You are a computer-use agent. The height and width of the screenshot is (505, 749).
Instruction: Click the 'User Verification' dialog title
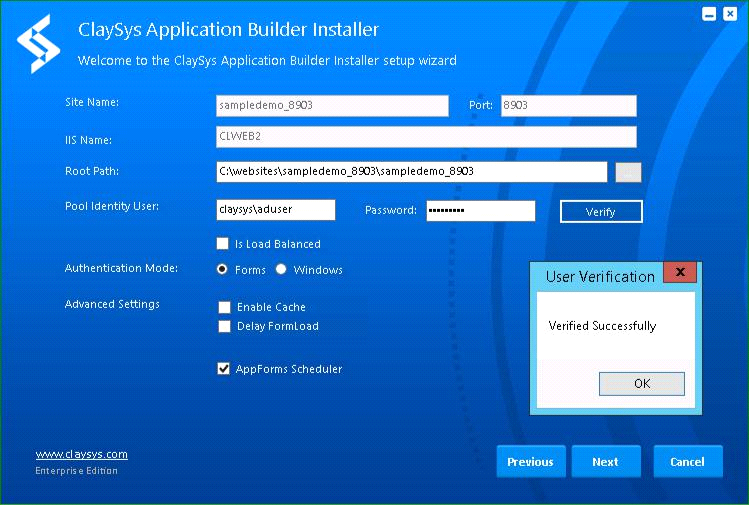[x=600, y=277]
